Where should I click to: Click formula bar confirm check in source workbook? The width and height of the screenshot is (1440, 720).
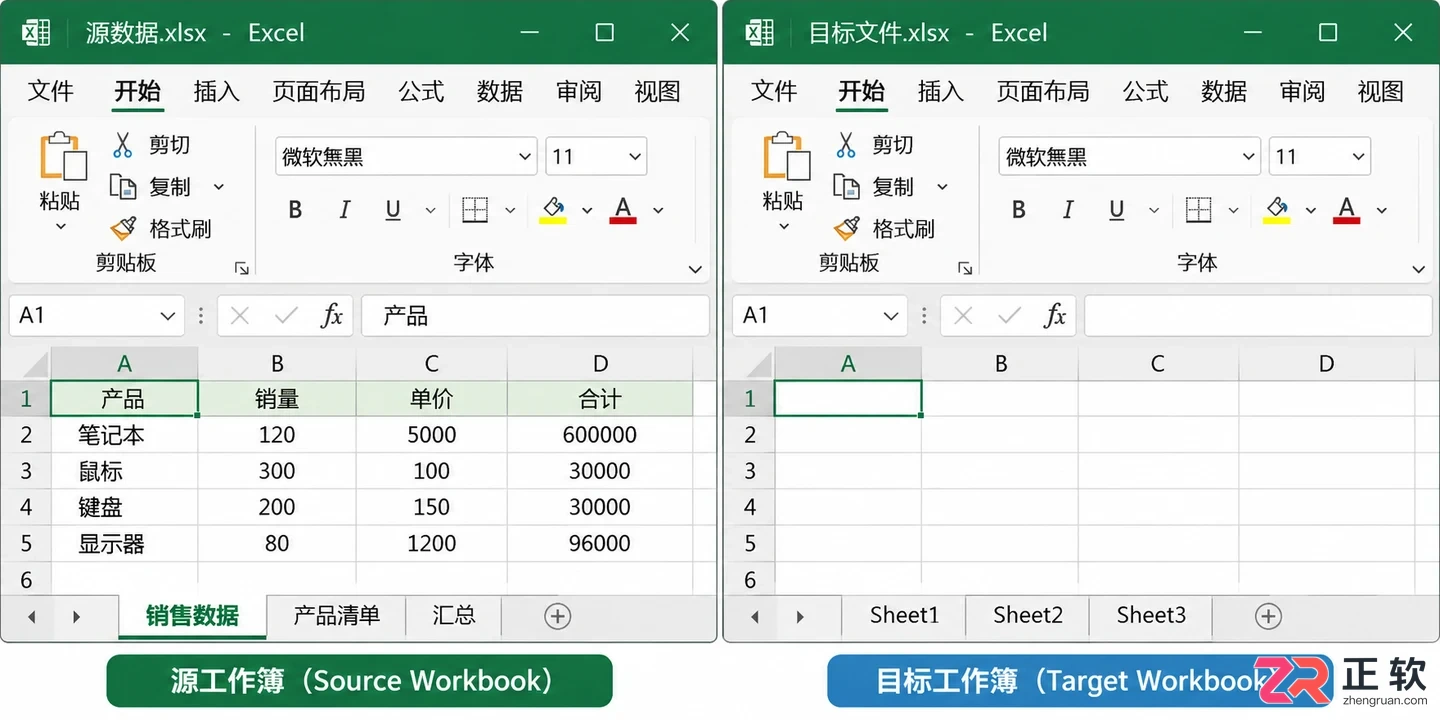click(x=286, y=316)
